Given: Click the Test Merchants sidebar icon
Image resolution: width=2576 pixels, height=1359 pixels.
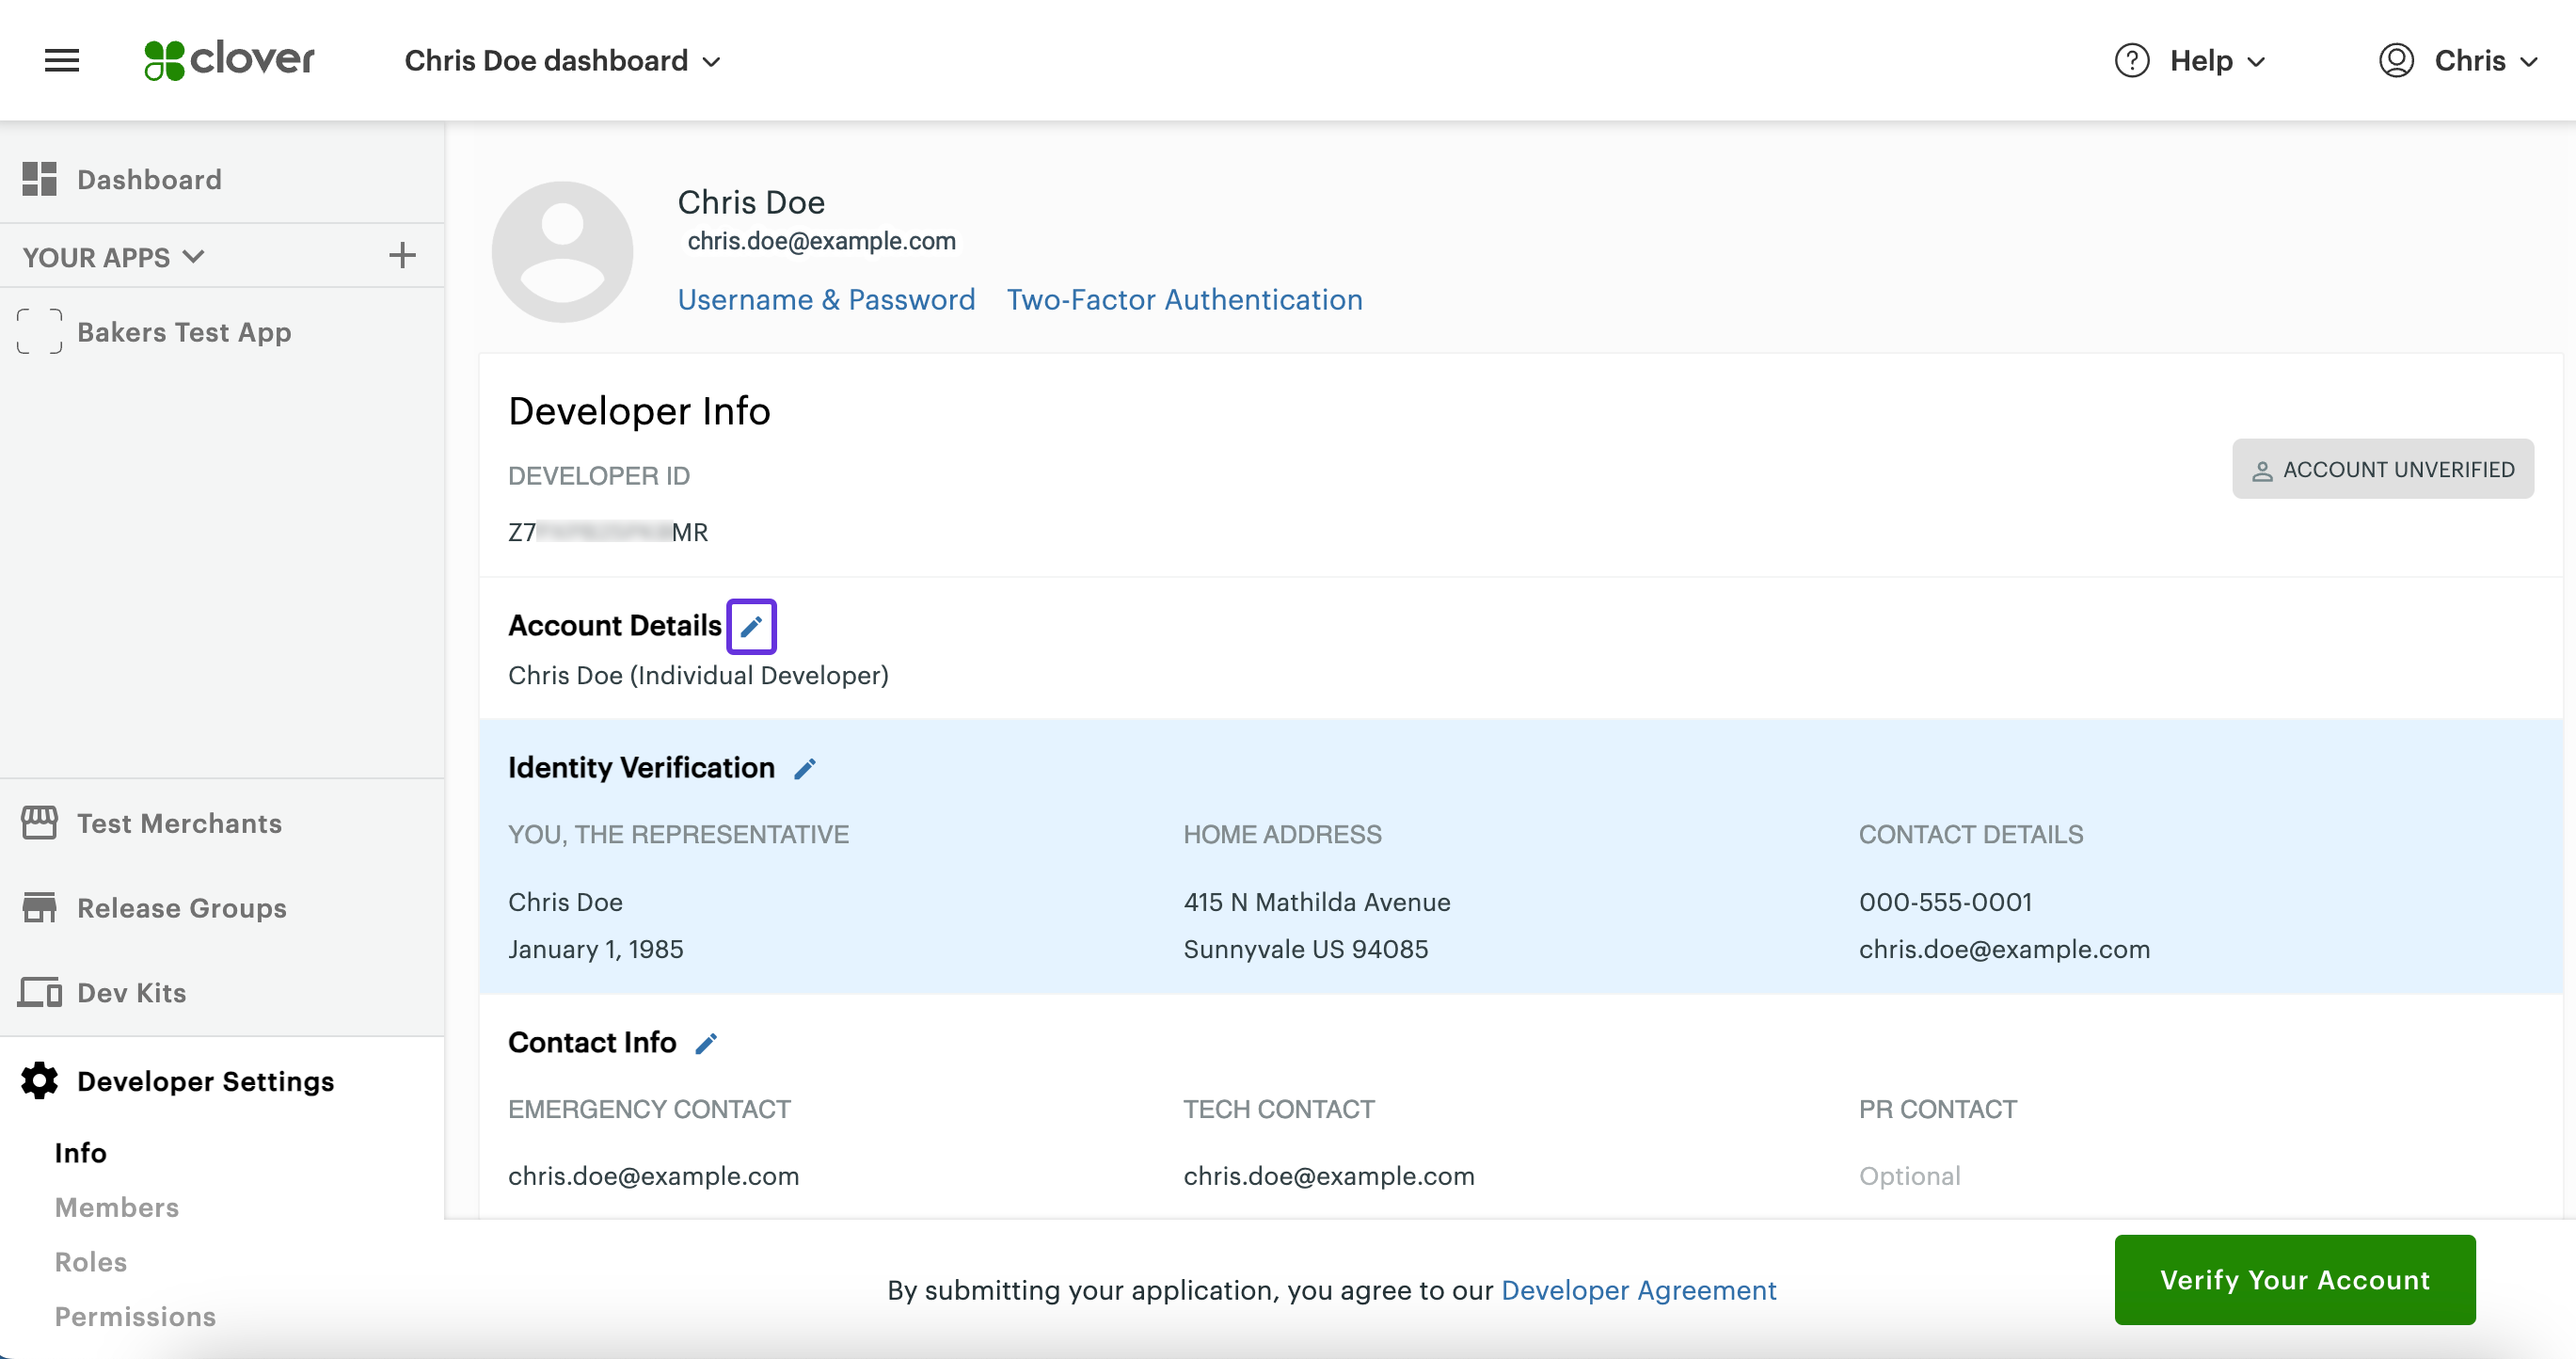Looking at the screenshot, I should pyautogui.click(x=40, y=823).
